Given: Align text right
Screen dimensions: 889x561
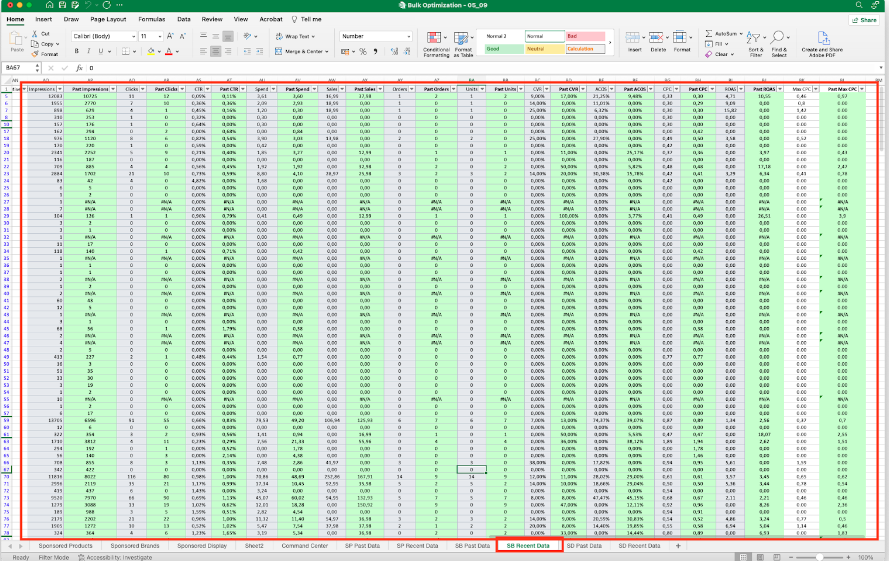Looking at the screenshot, I should [x=228, y=51].
